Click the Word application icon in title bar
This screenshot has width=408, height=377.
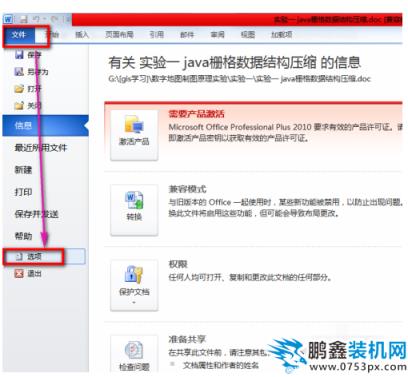8,19
